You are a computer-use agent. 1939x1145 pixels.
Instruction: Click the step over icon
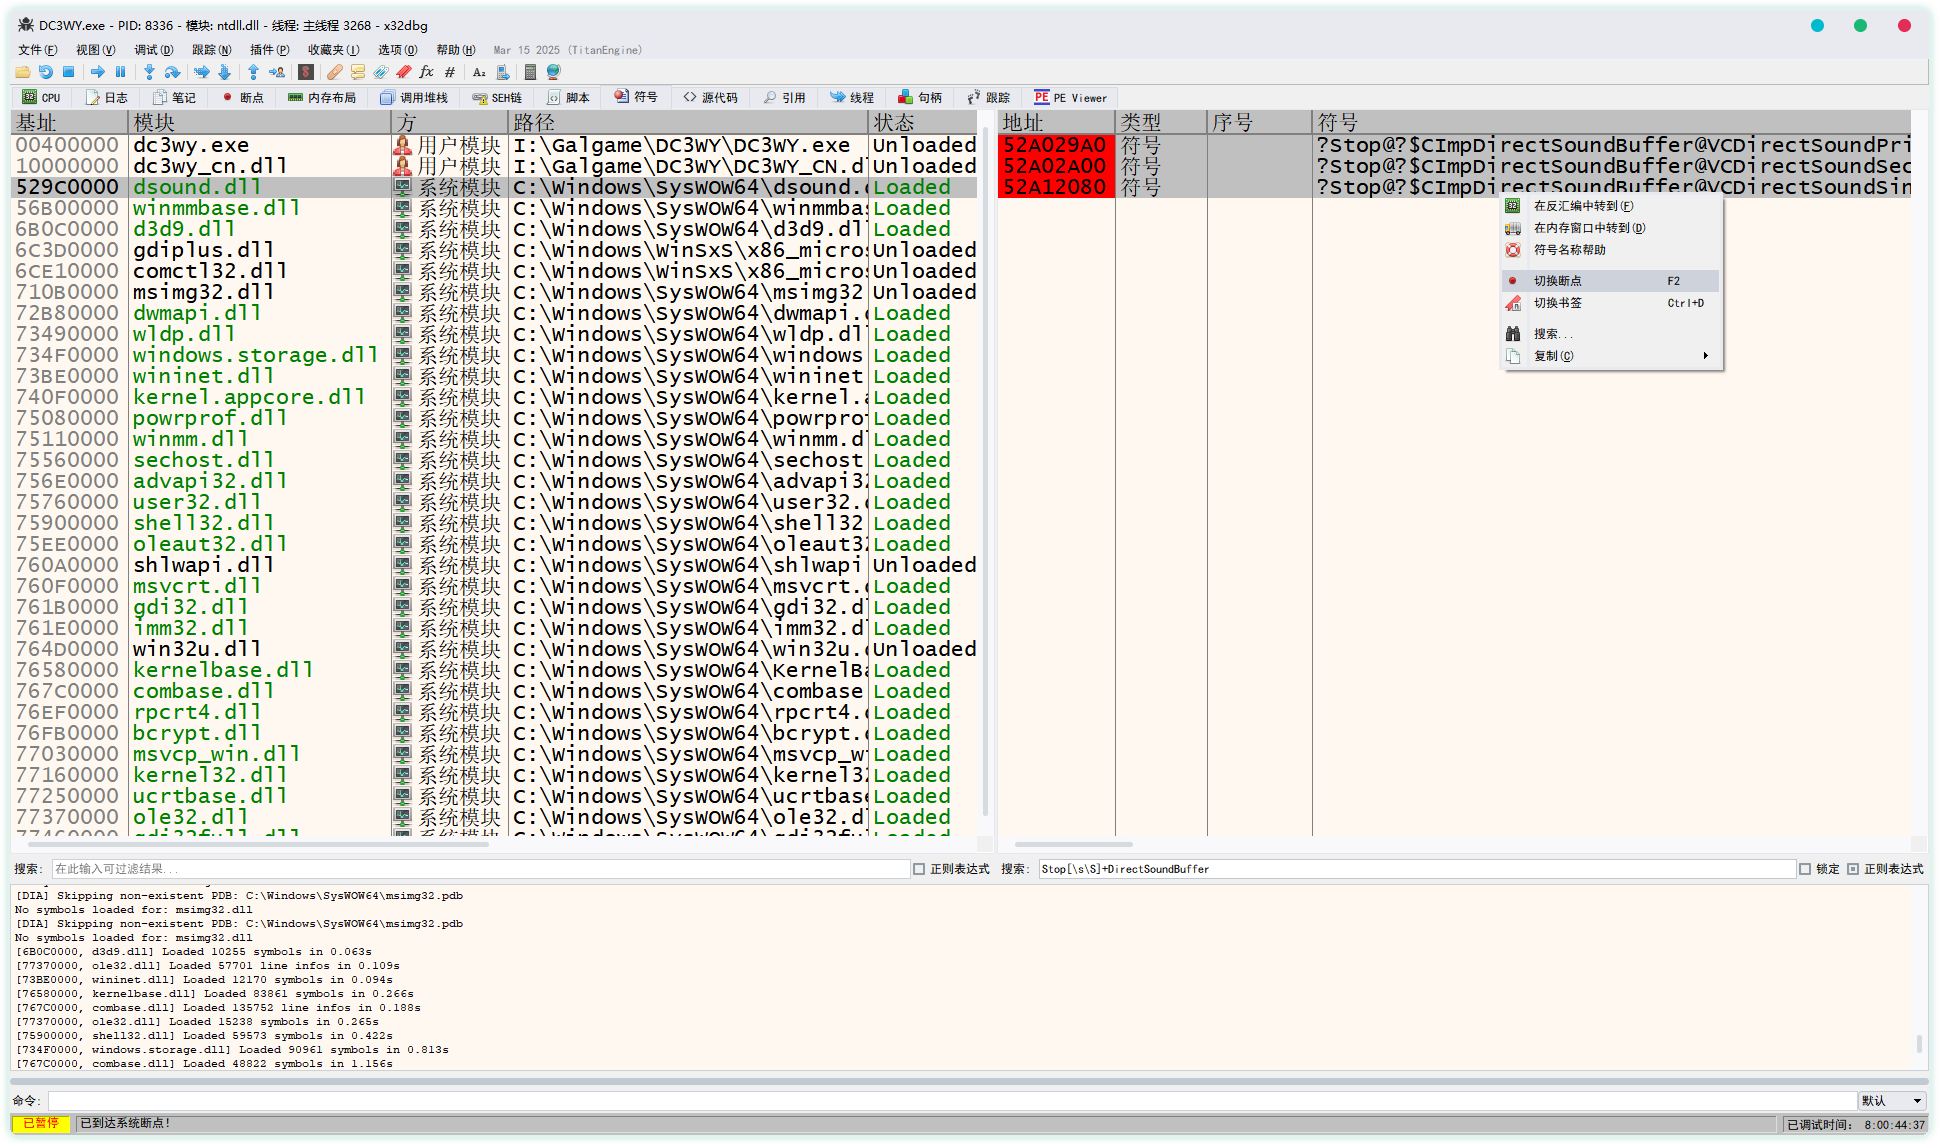(x=172, y=72)
